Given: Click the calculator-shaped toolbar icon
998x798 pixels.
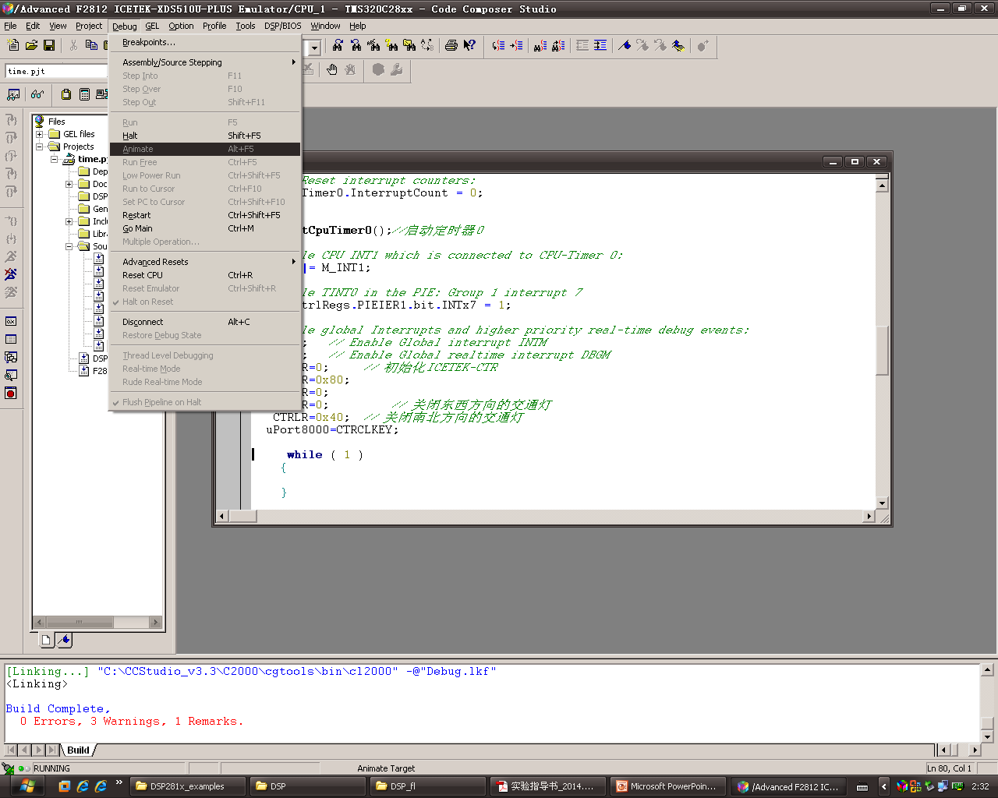Looking at the screenshot, I should pyautogui.click(x=84, y=95).
